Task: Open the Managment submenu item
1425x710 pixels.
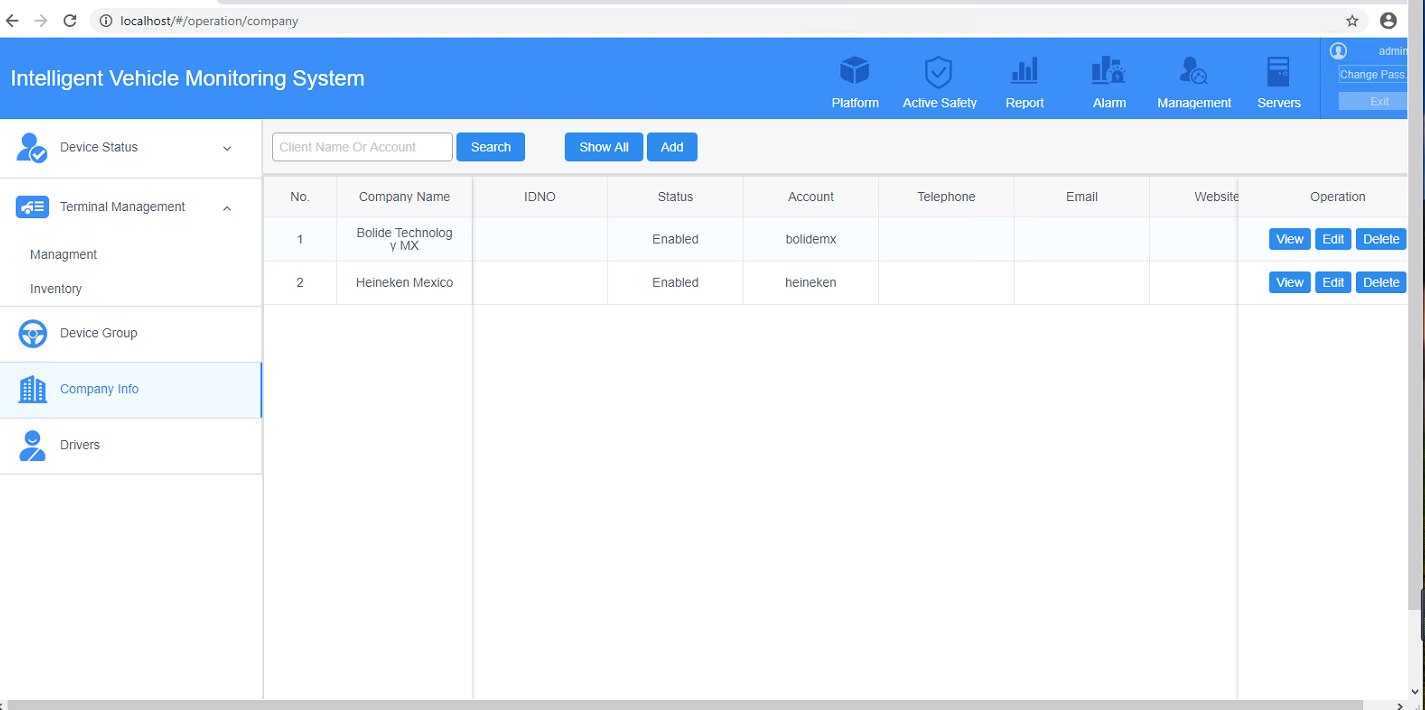Action: point(63,255)
